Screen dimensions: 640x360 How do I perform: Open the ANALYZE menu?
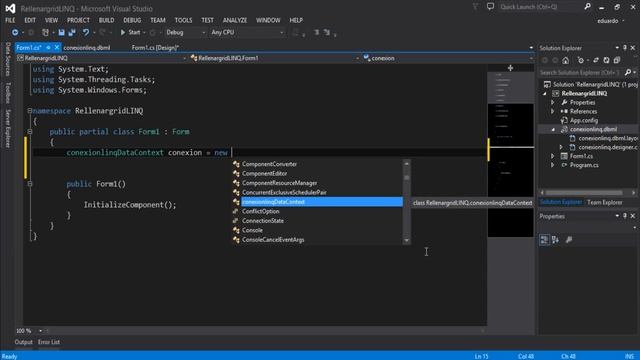235,20
